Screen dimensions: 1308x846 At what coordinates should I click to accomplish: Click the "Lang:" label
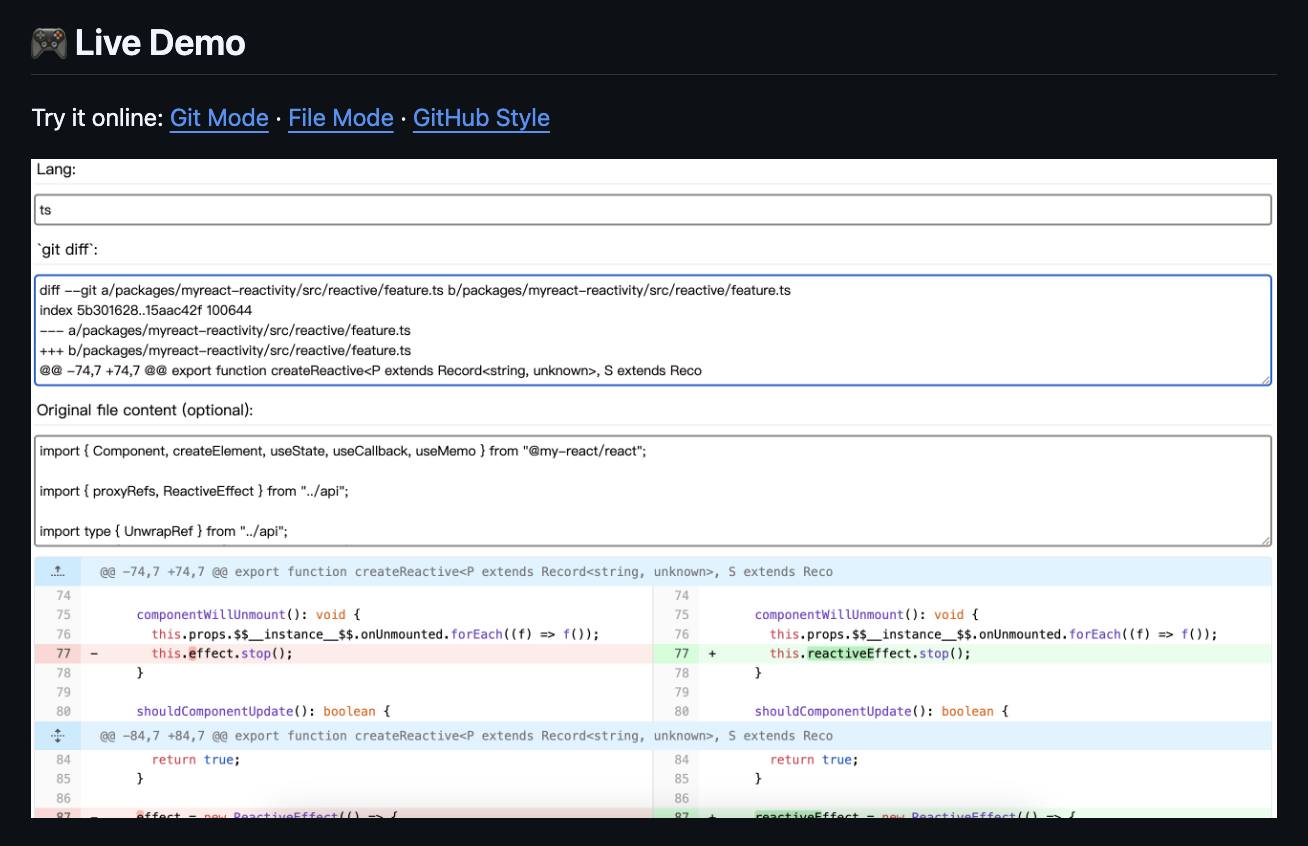coord(56,169)
